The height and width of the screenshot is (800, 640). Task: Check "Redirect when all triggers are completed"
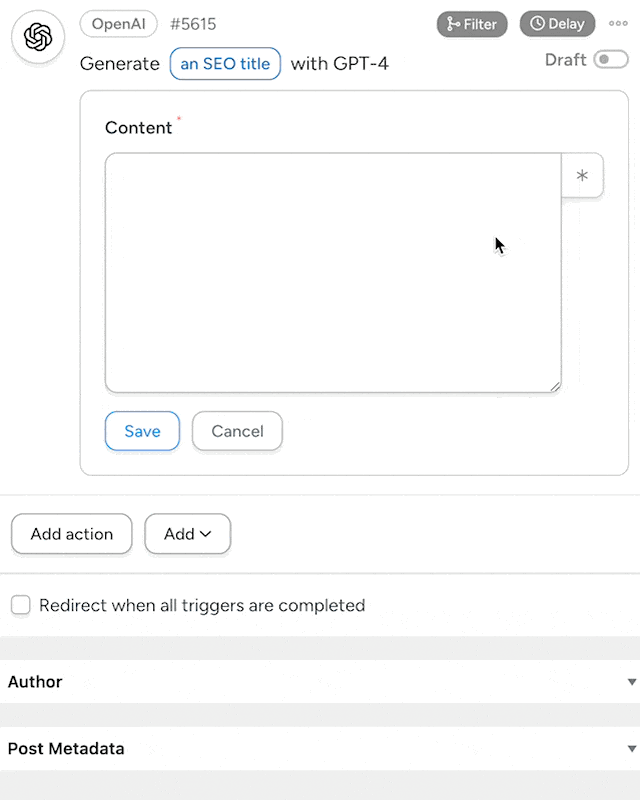coord(19,605)
